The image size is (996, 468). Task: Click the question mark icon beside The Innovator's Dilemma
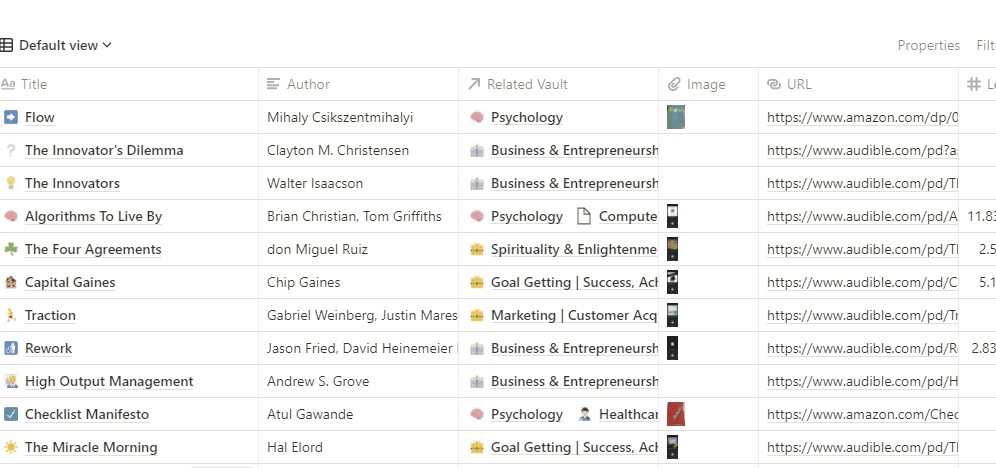coord(11,150)
